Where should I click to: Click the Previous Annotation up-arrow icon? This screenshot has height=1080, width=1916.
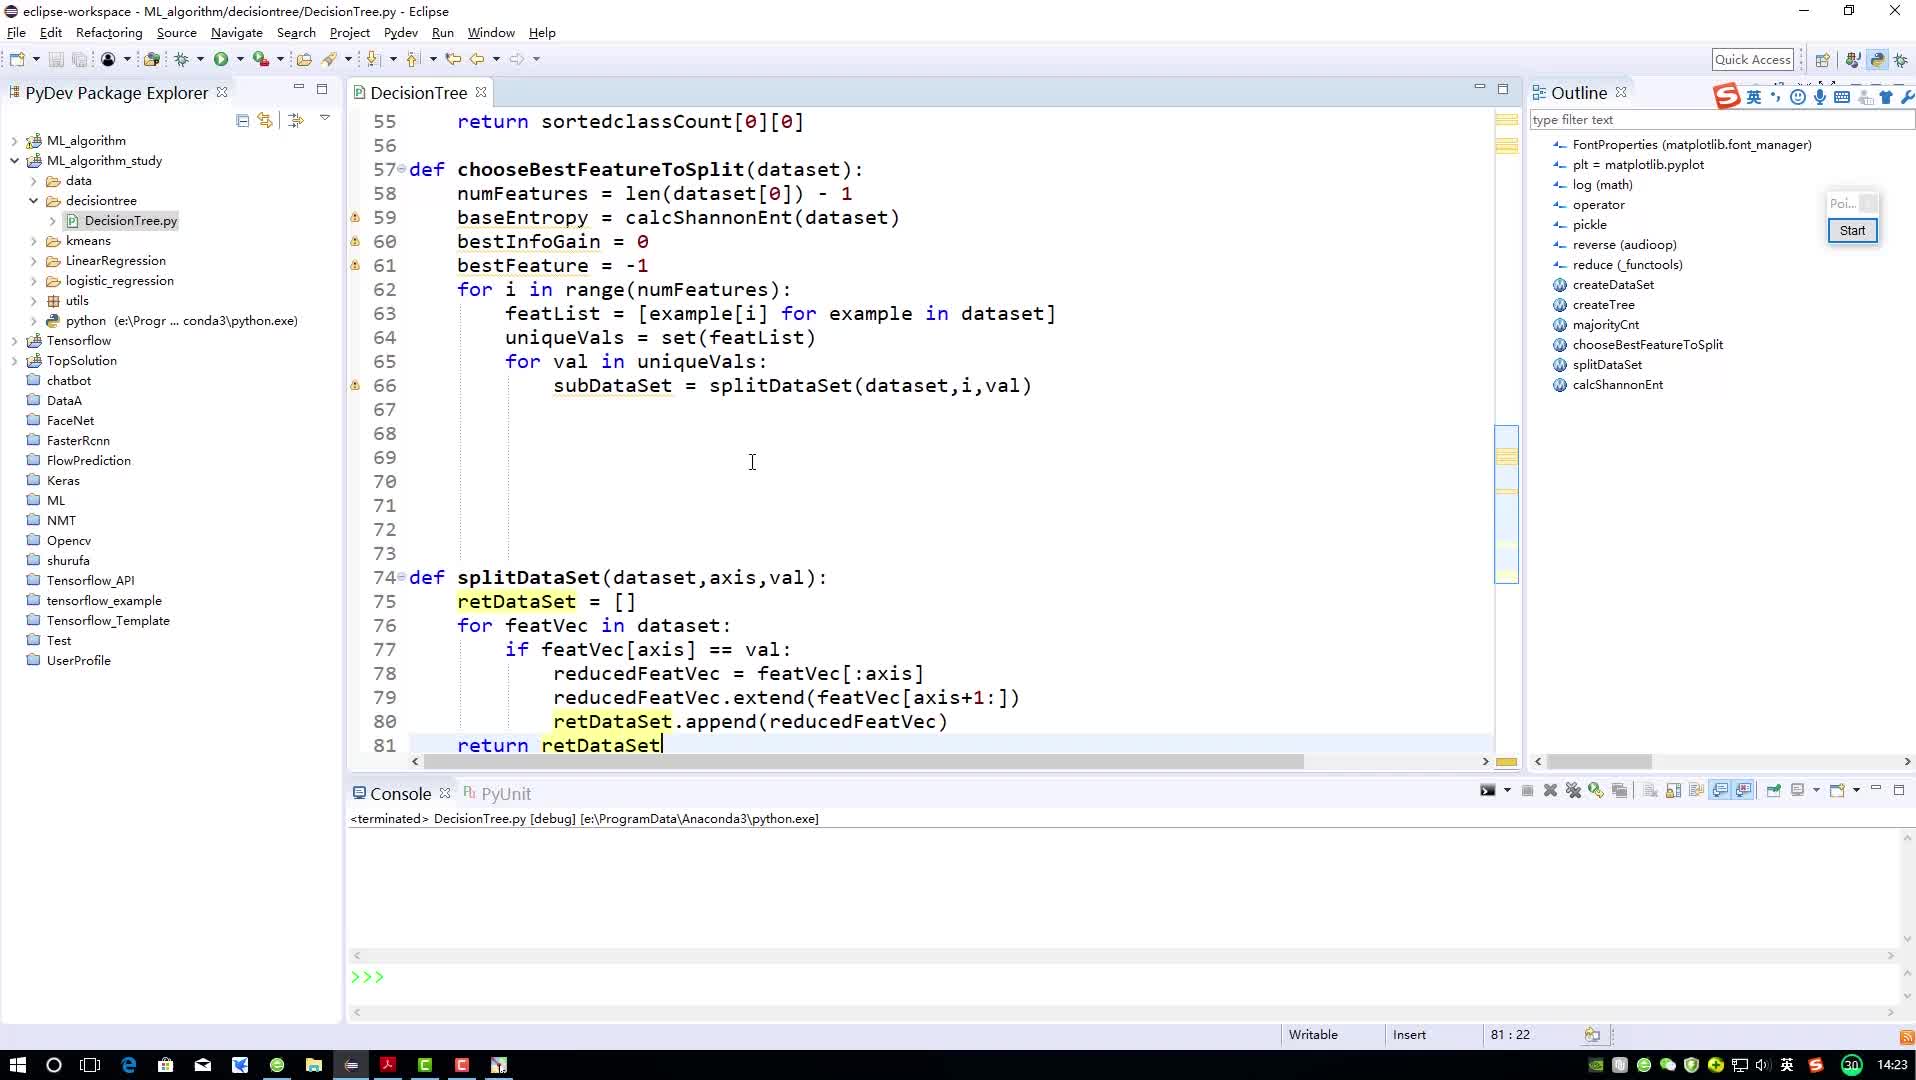pyautogui.click(x=413, y=59)
